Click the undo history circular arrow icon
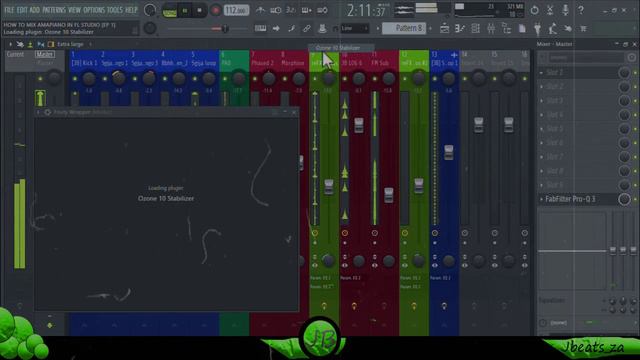Viewport: 640px width, 360px height. [x=534, y=10]
